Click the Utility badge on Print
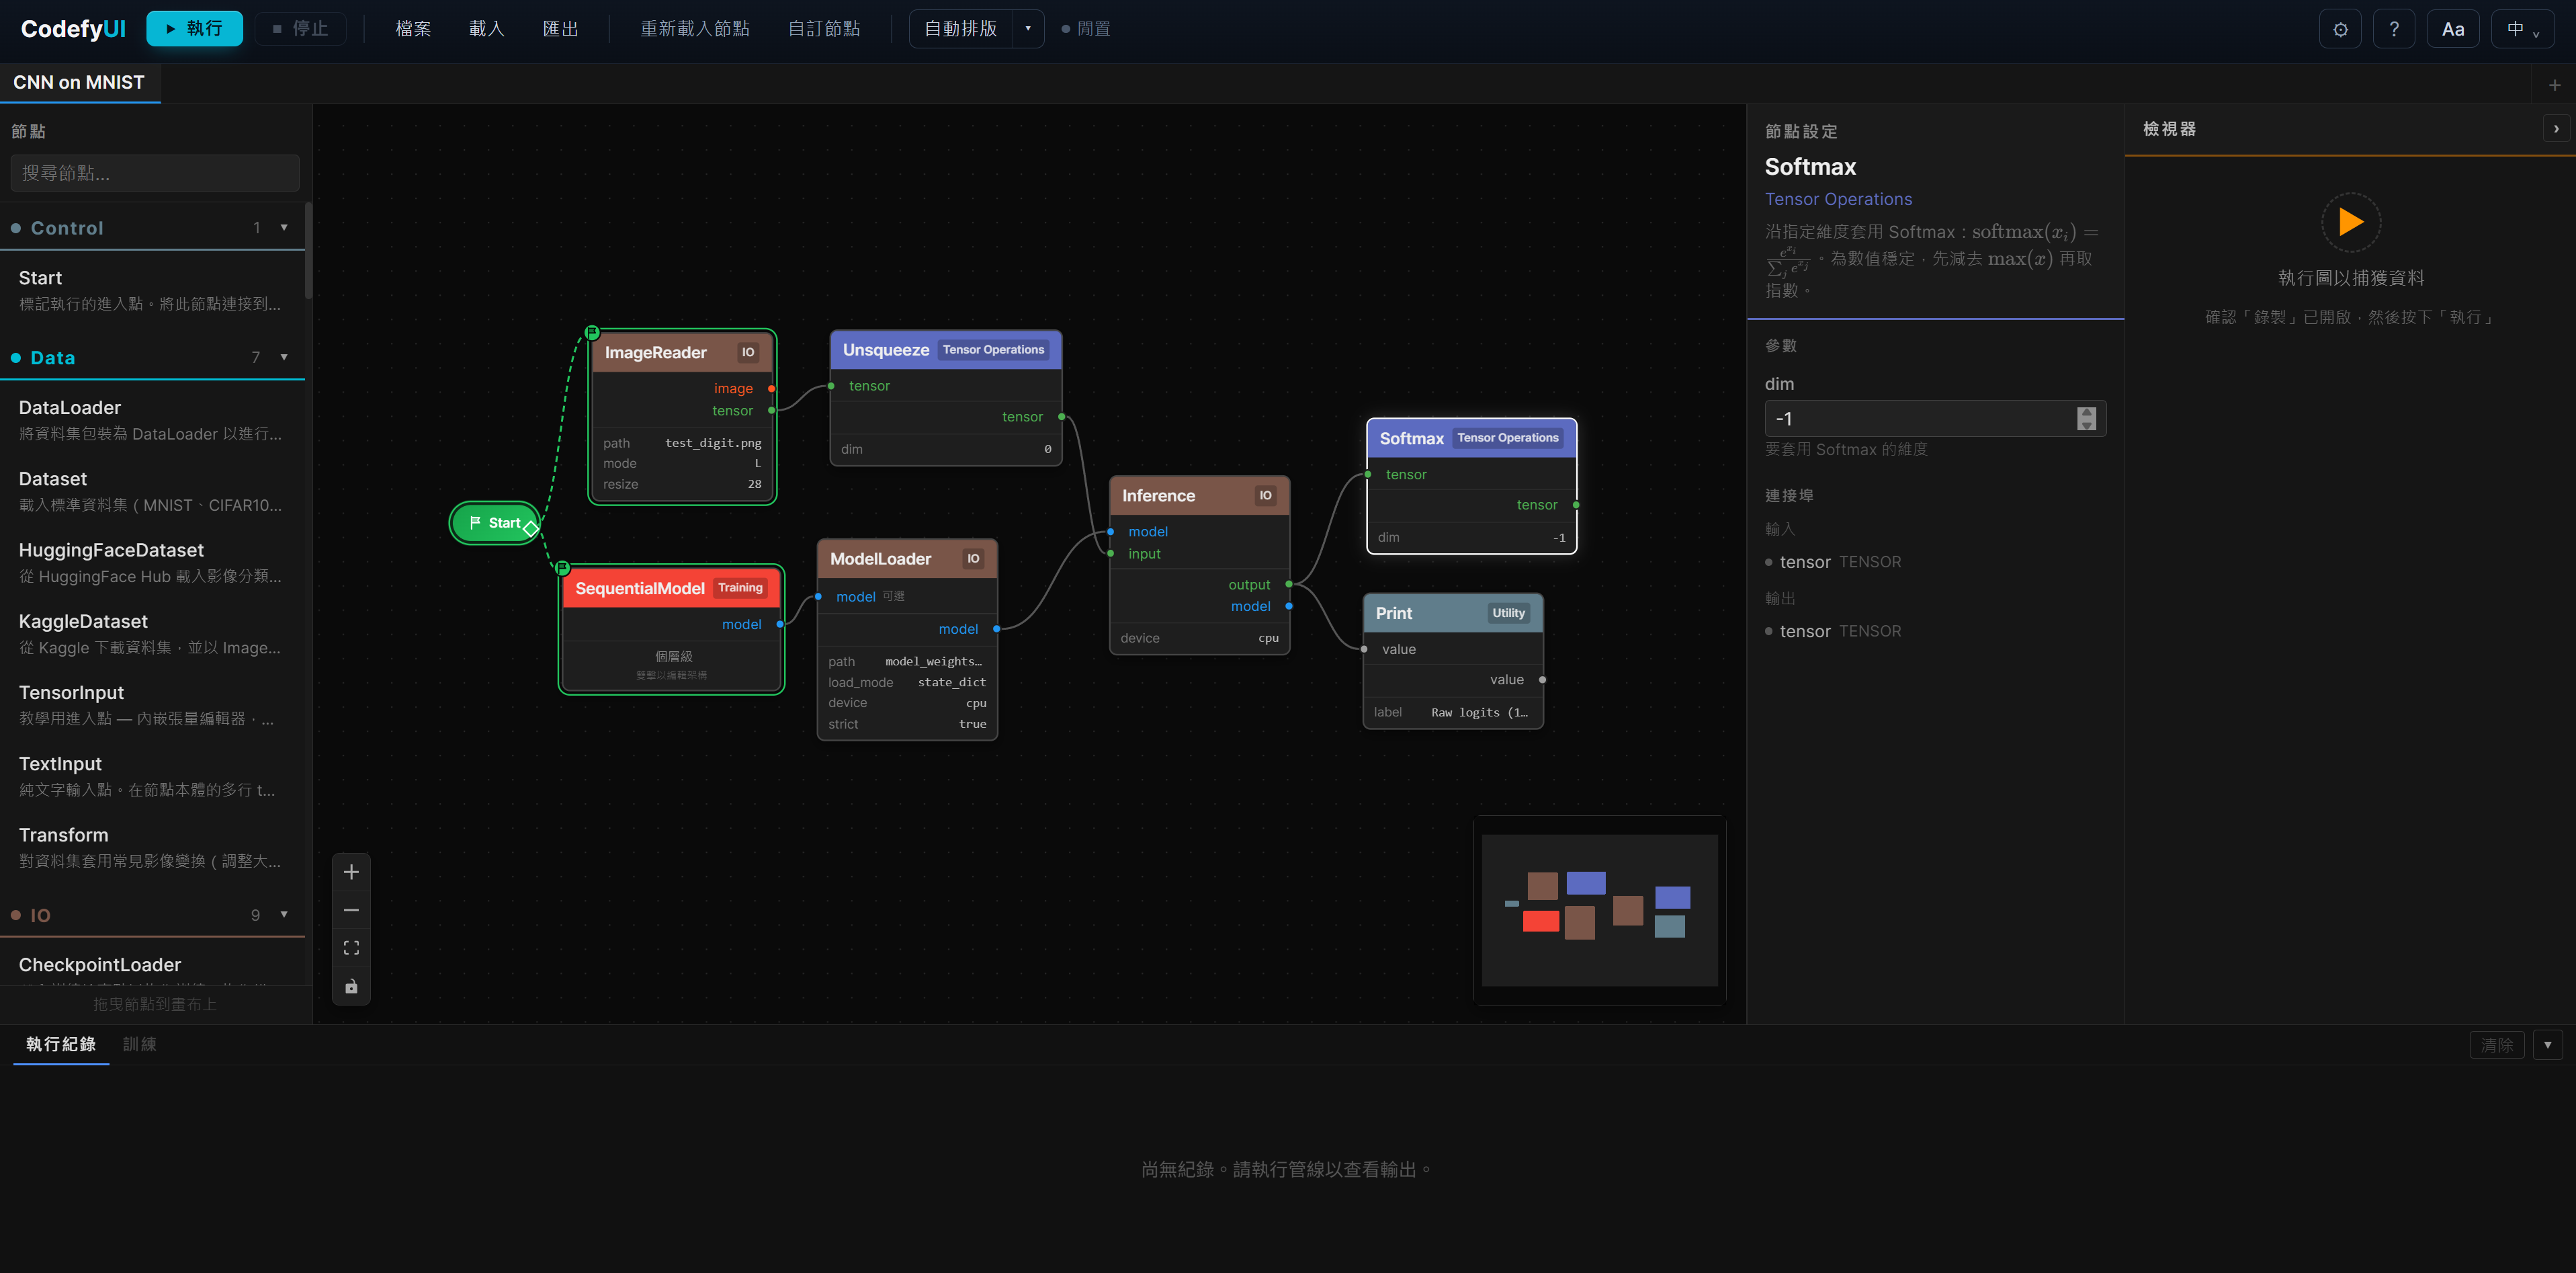 [x=1508, y=613]
